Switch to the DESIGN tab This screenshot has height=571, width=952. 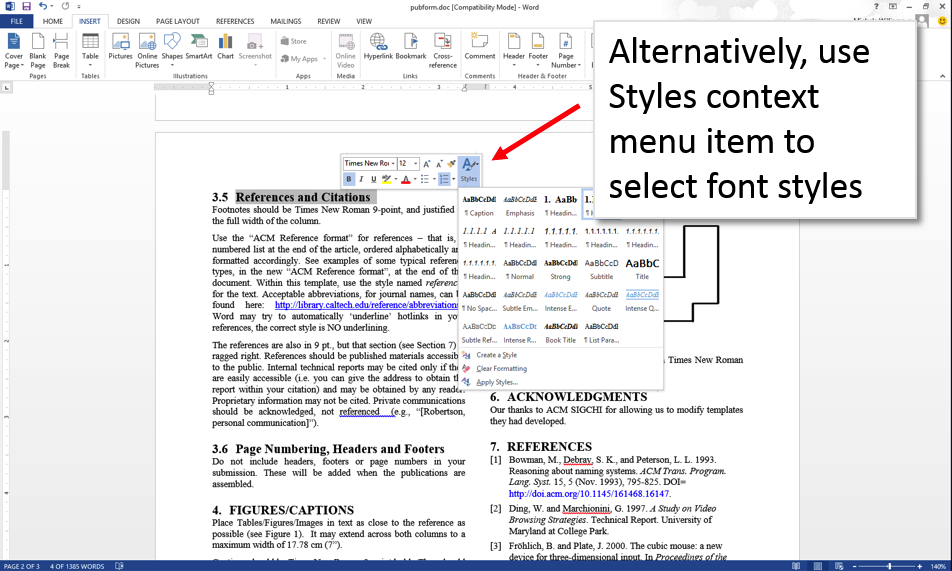[128, 21]
